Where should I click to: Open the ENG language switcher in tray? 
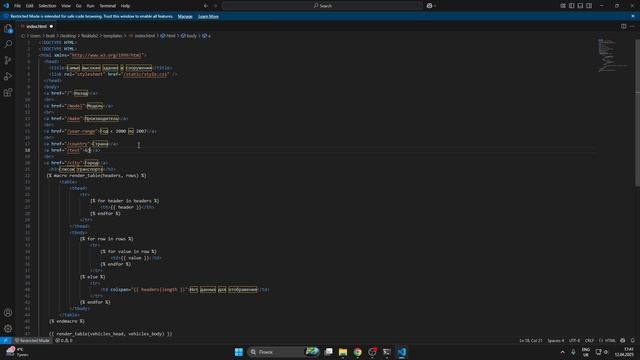point(586,352)
